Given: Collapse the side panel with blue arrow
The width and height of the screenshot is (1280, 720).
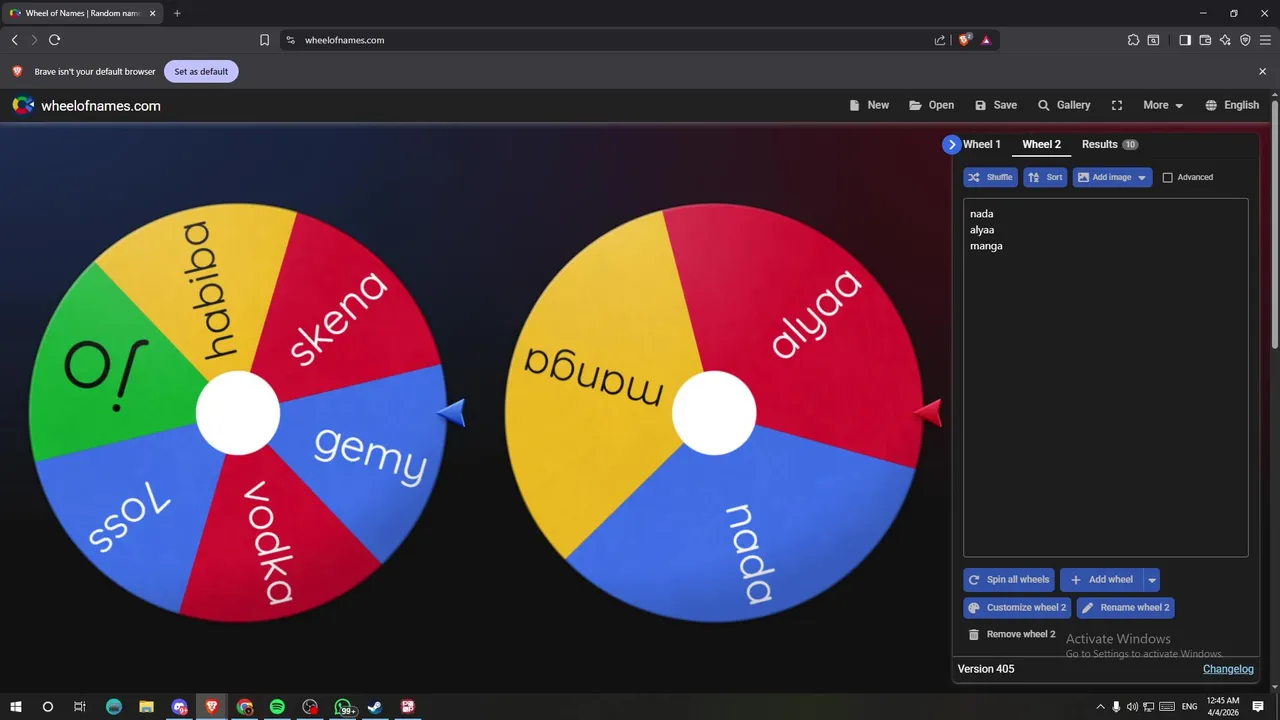Looking at the screenshot, I should (951, 144).
